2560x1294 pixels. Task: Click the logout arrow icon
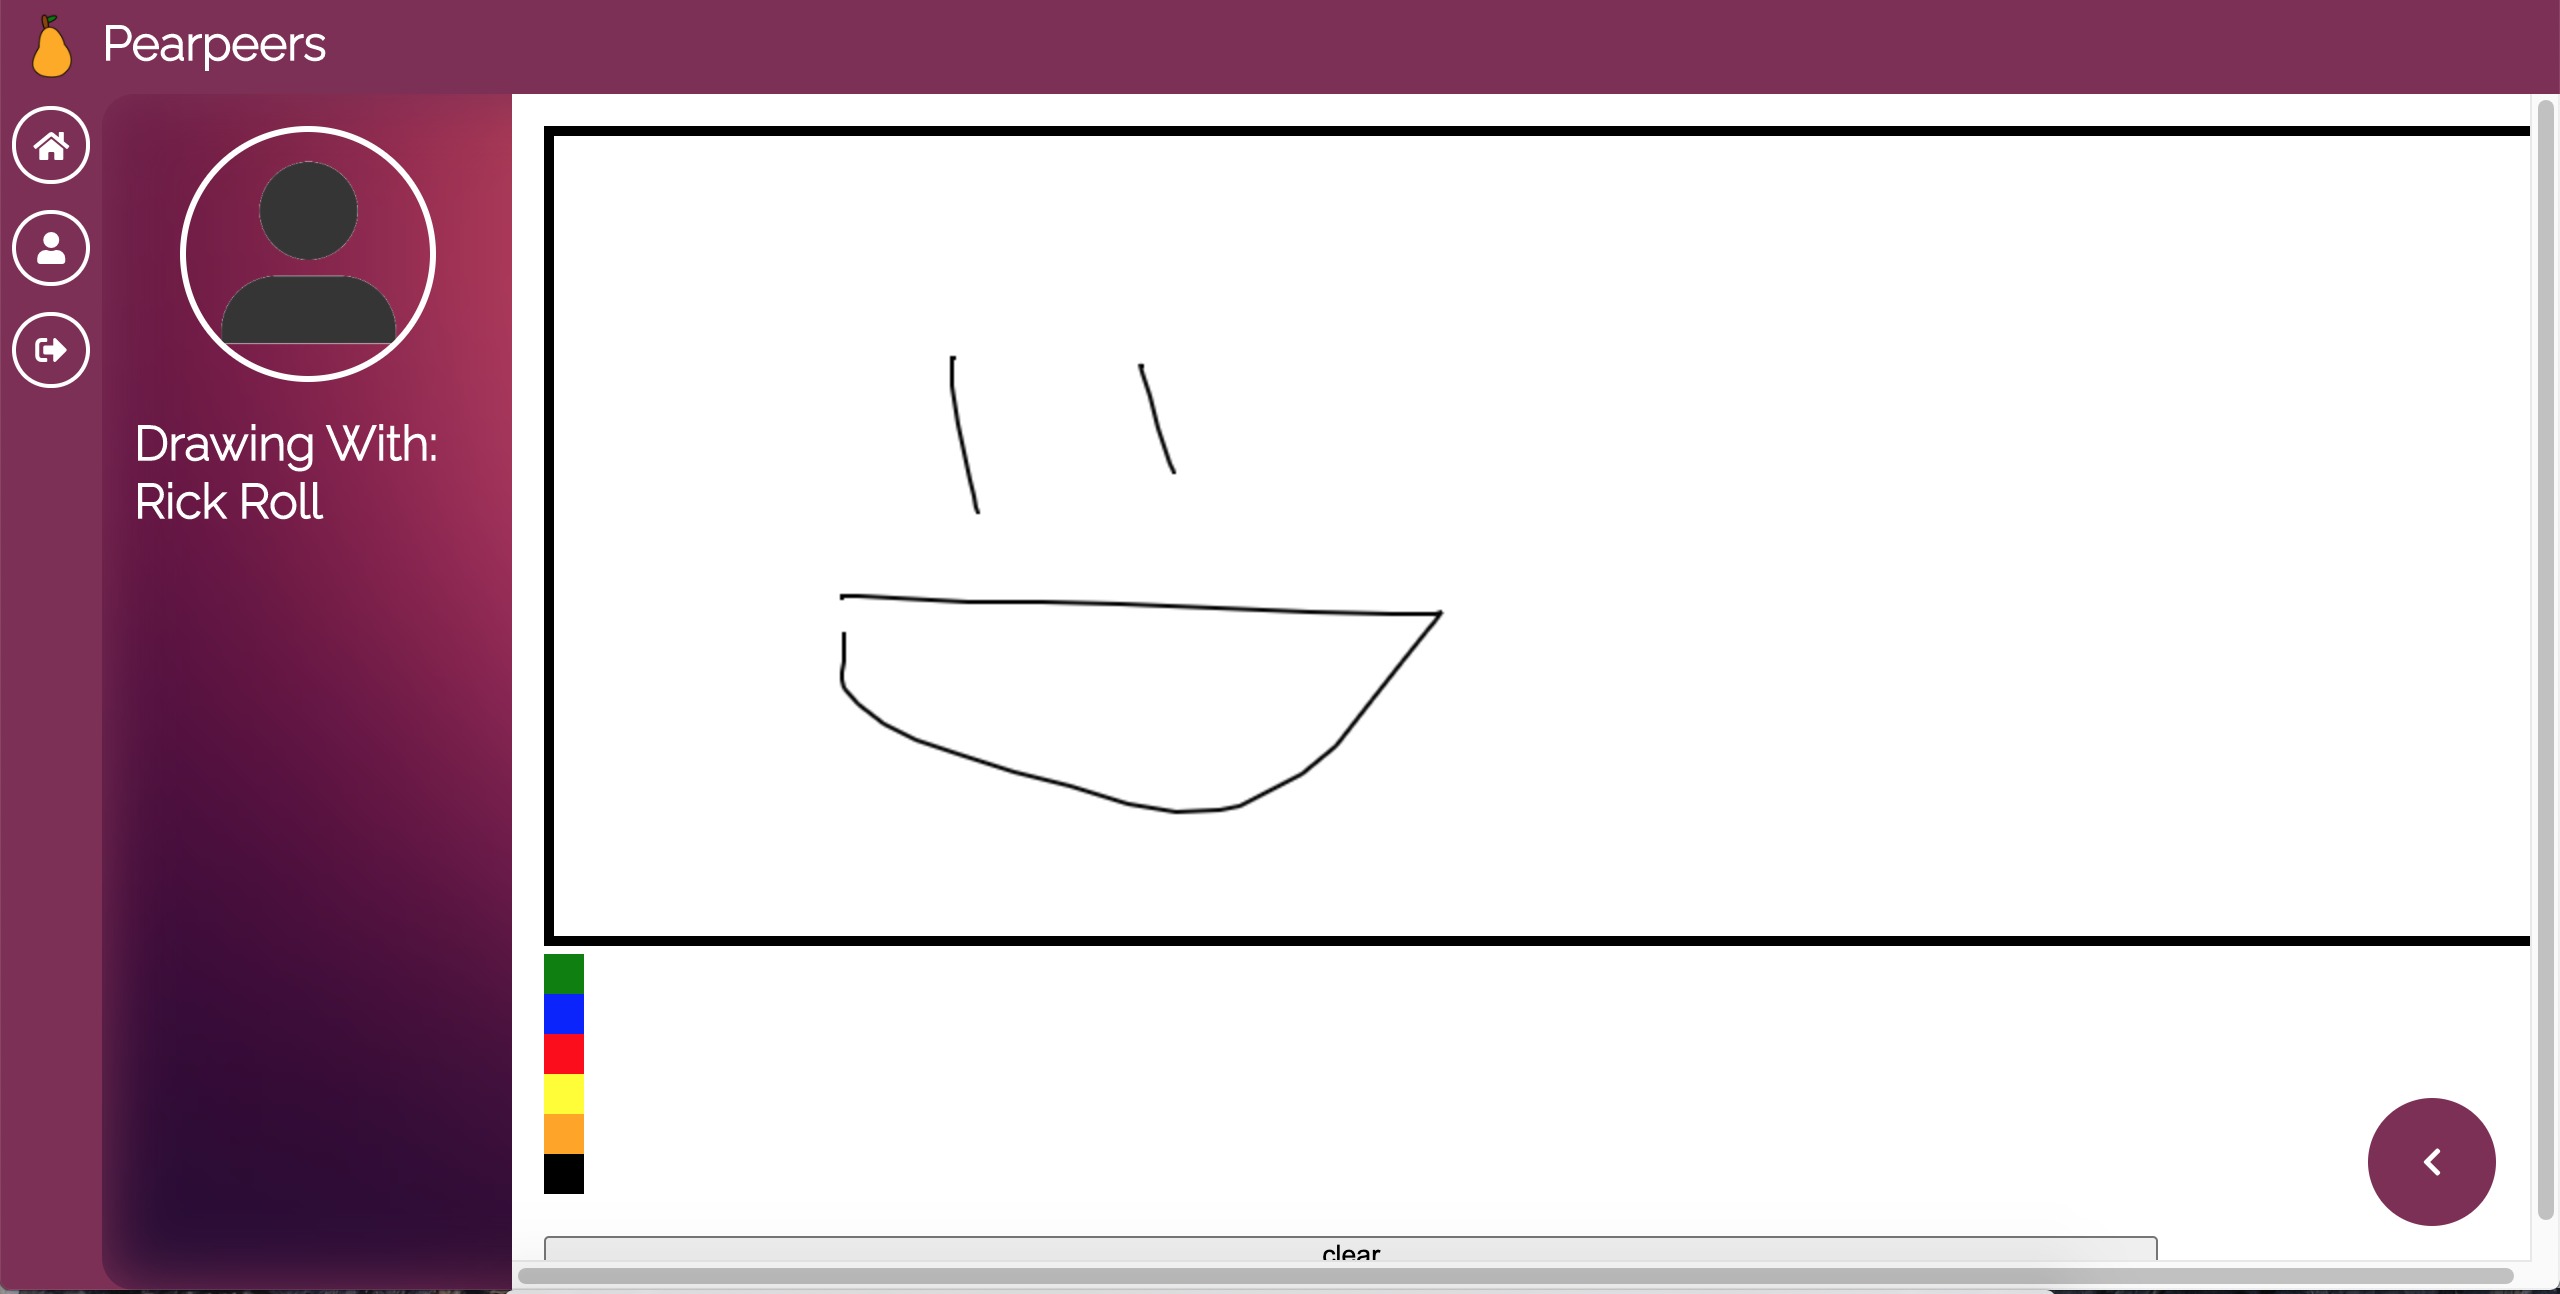tap(51, 350)
